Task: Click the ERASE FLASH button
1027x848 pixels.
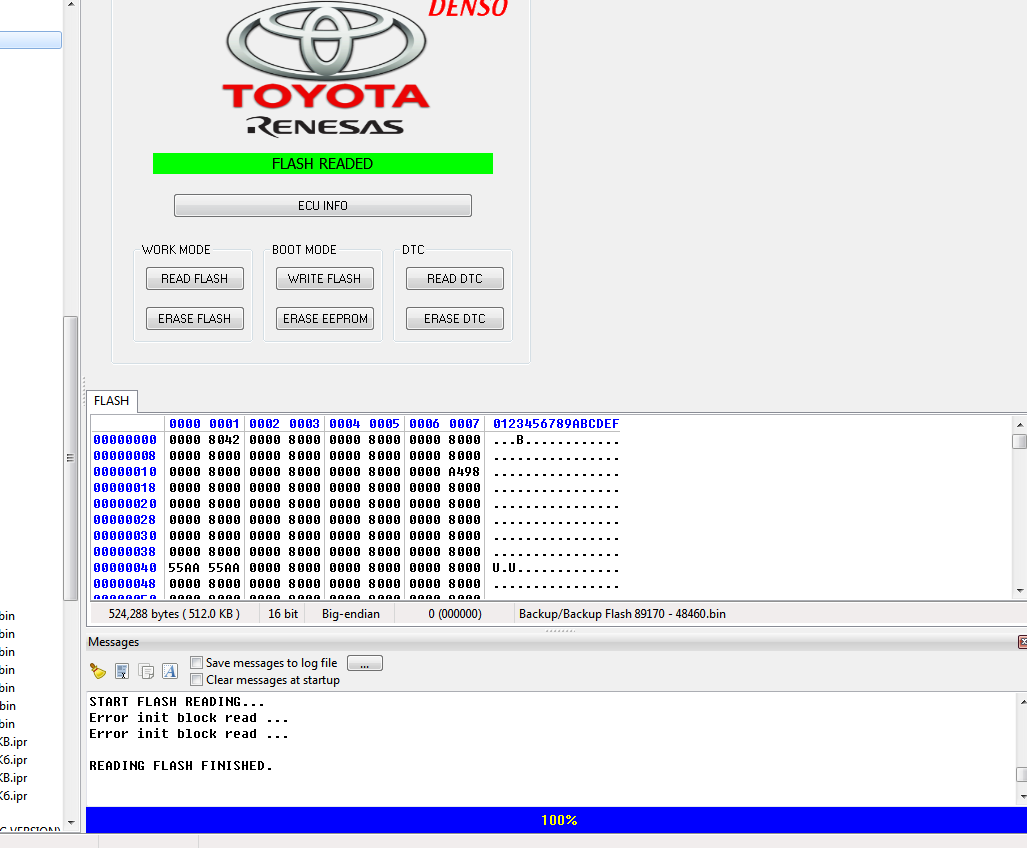Action: click(194, 319)
